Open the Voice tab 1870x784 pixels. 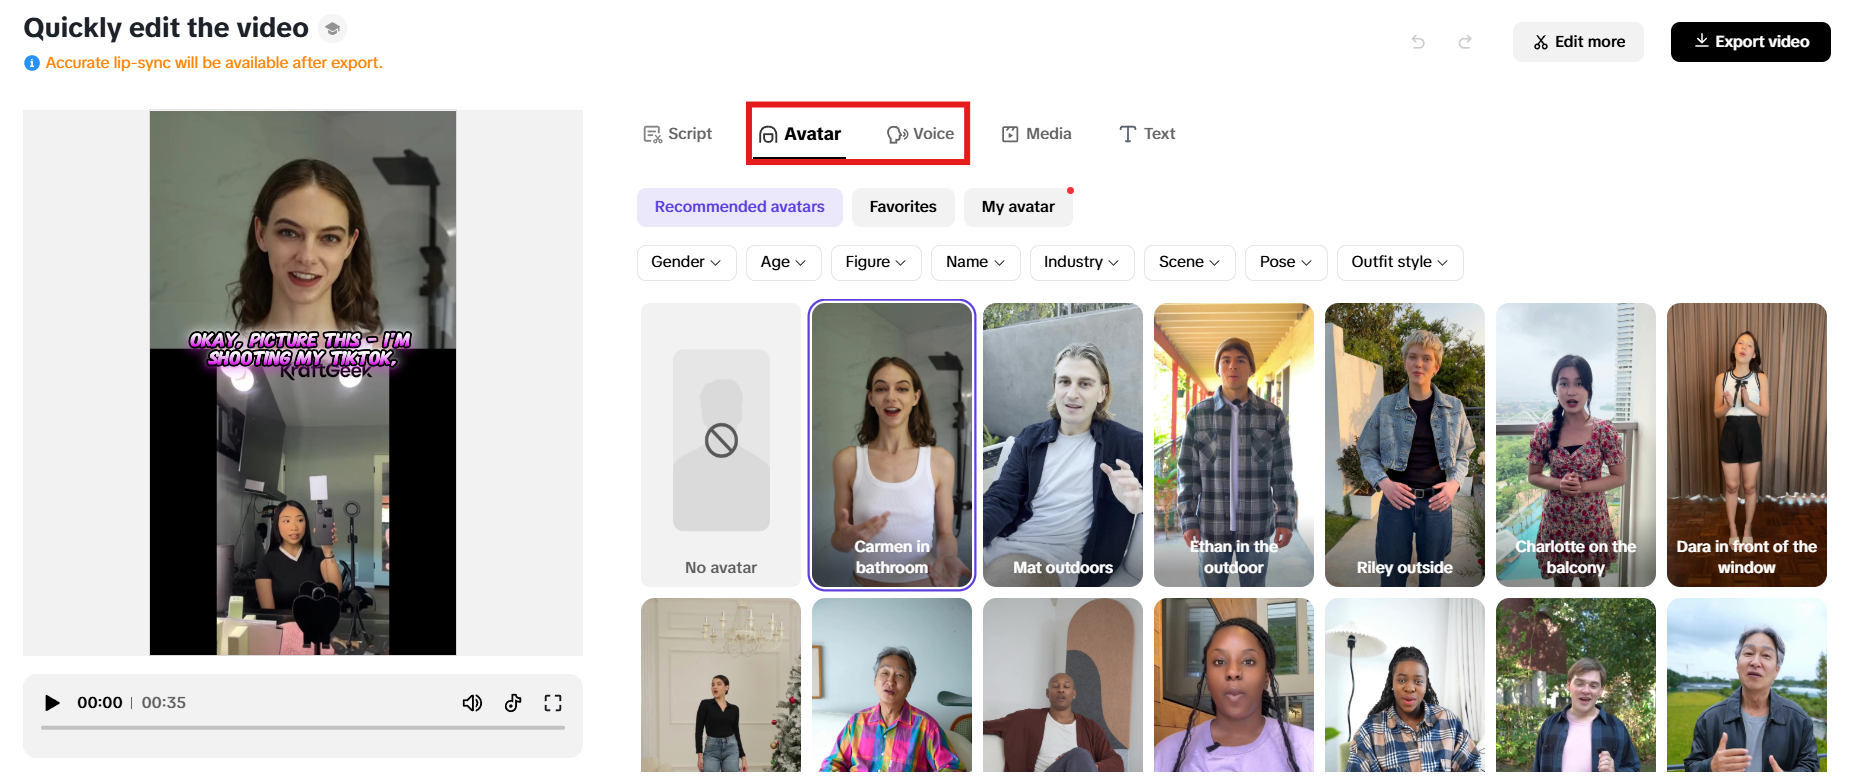point(920,134)
